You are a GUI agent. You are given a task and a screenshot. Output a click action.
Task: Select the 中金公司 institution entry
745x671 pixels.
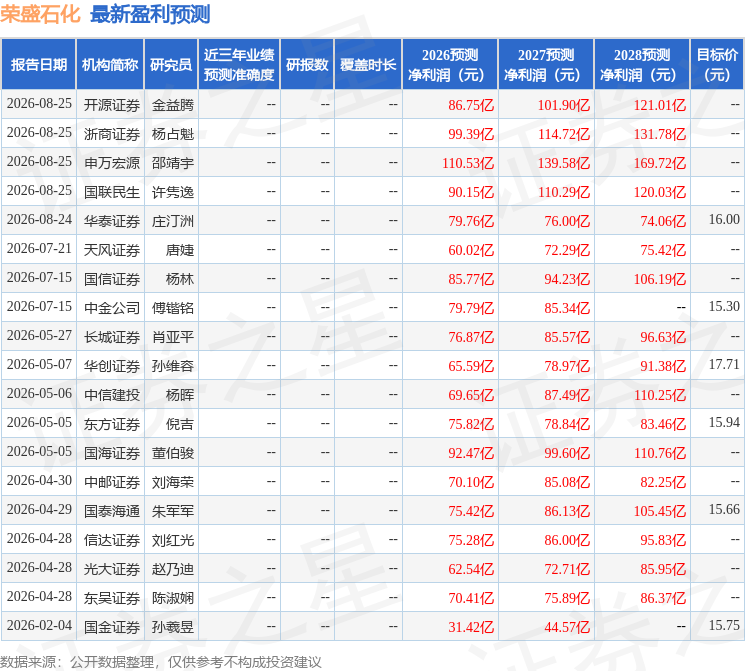[112, 308]
